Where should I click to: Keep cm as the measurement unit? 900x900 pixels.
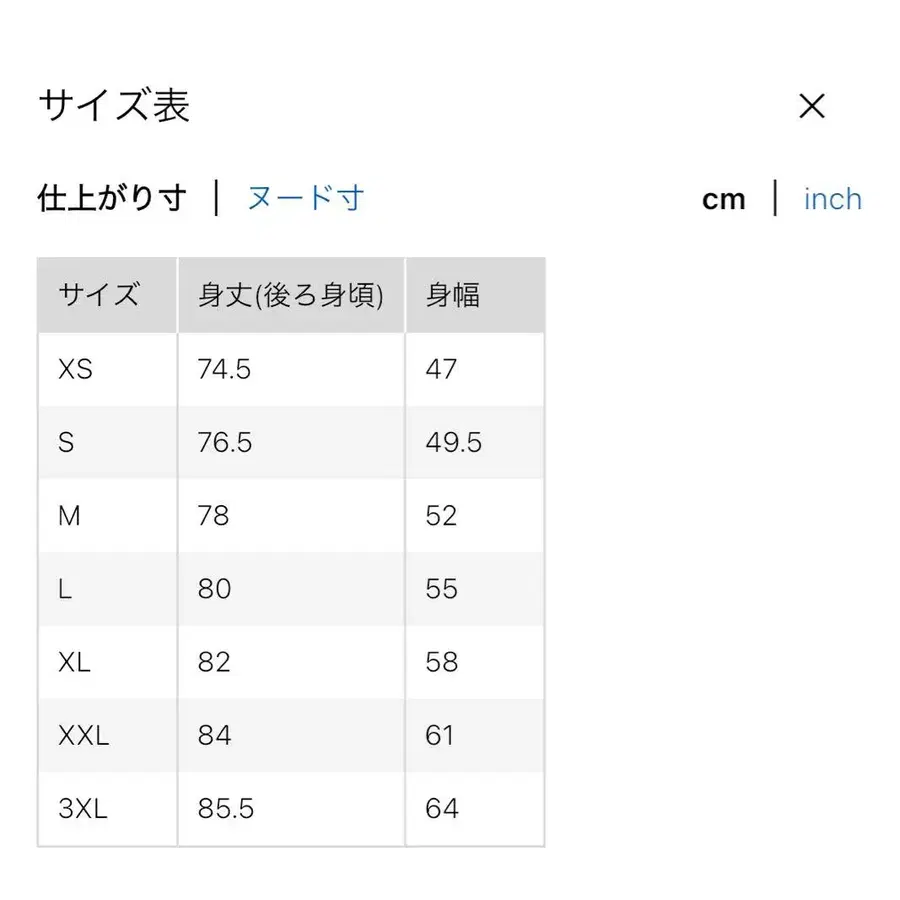(x=723, y=199)
